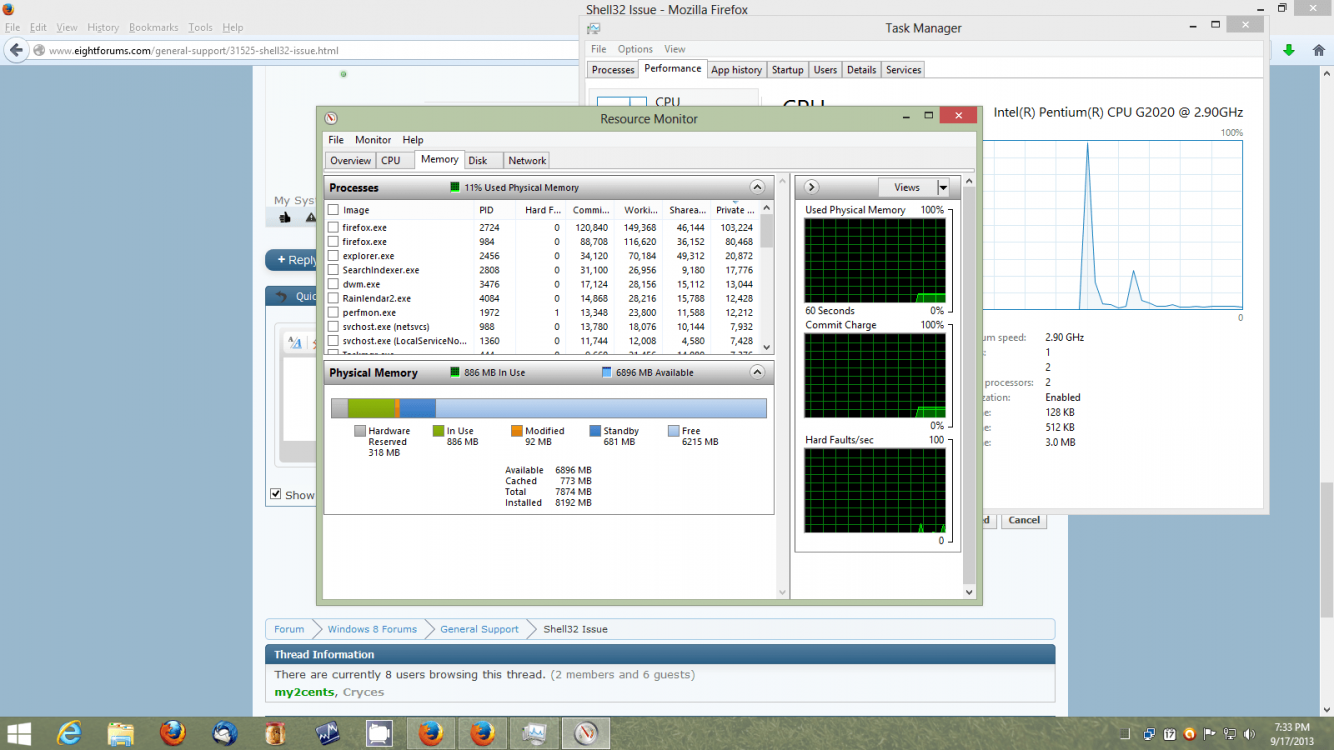Check the perfmon.exe checkbox
The image size is (1334, 750).
click(334, 312)
